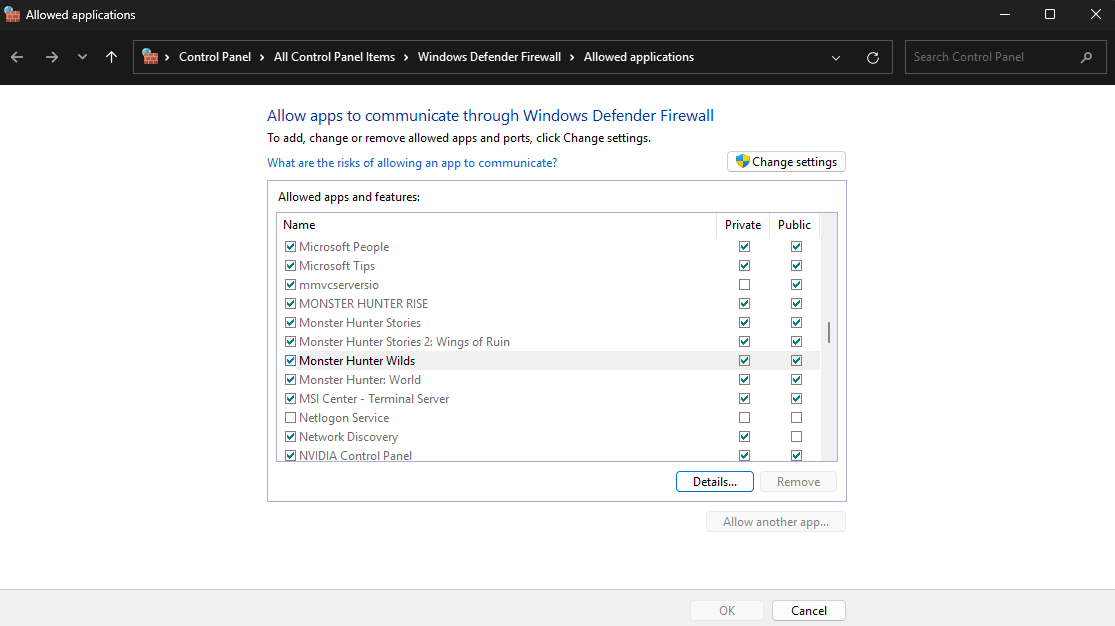
Task: Toggle the Private checkbox for mmvcserversio
Action: [744, 285]
